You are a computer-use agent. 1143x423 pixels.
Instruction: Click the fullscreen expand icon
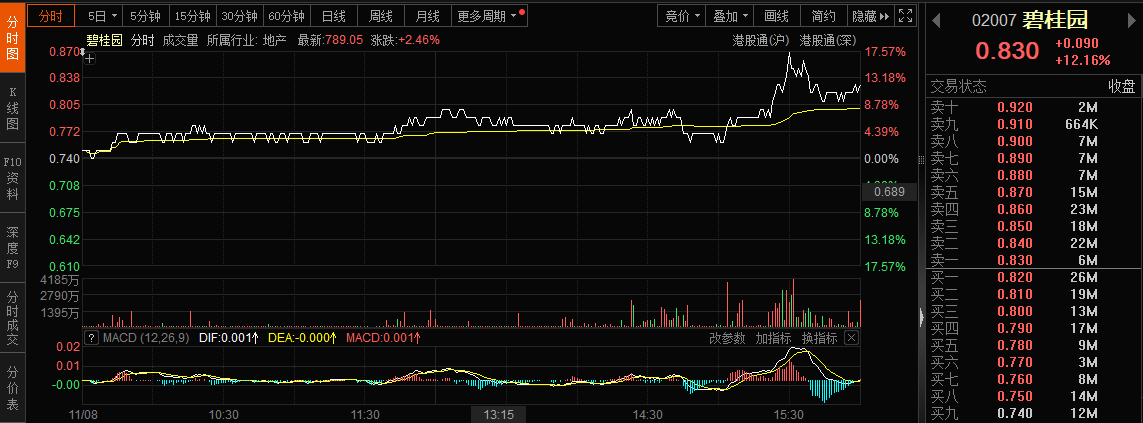[x=905, y=16]
